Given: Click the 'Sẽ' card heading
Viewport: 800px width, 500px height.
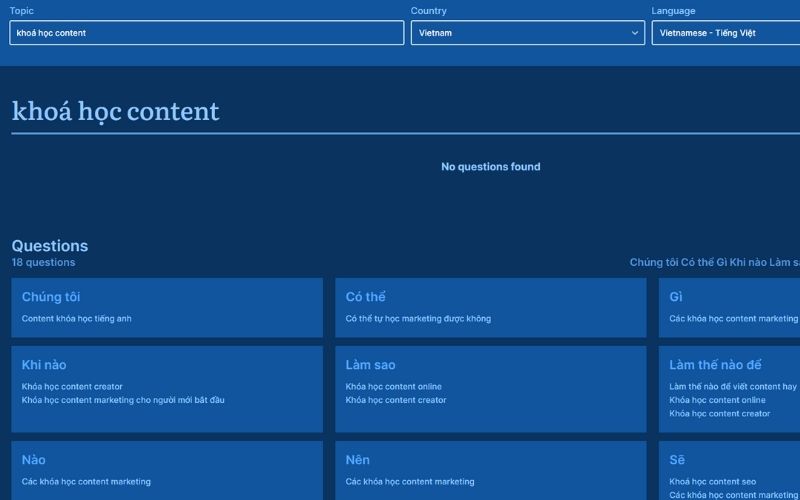Looking at the screenshot, I should click(x=677, y=460).
